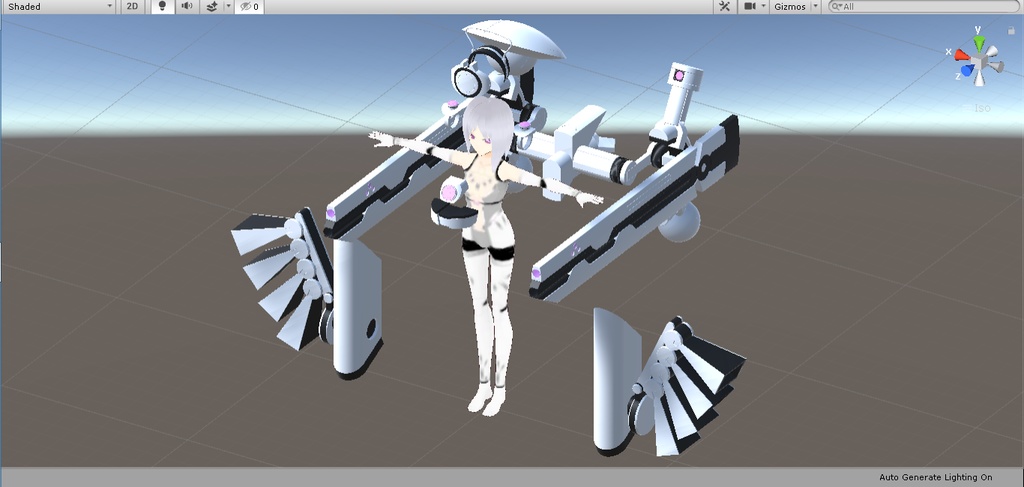1024x487 pixels.
Task: Click the center cube of orientation gizmo
Action: [979, 61]
